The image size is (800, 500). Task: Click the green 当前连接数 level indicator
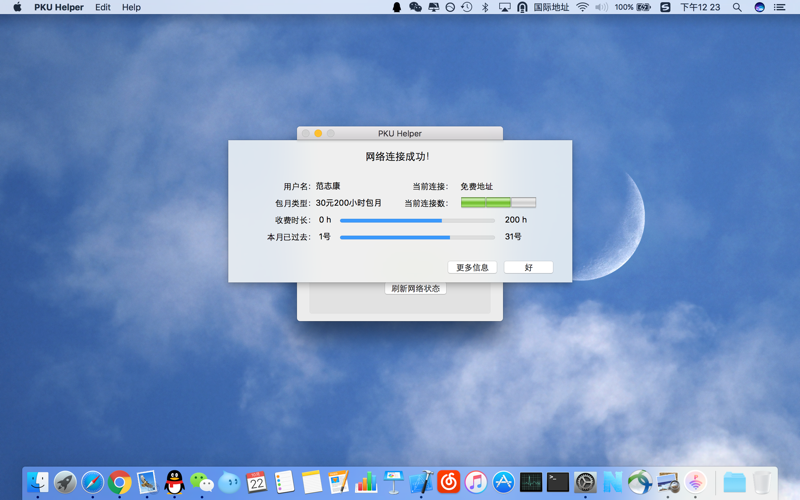pyautogui.click(x=498, y=203)
